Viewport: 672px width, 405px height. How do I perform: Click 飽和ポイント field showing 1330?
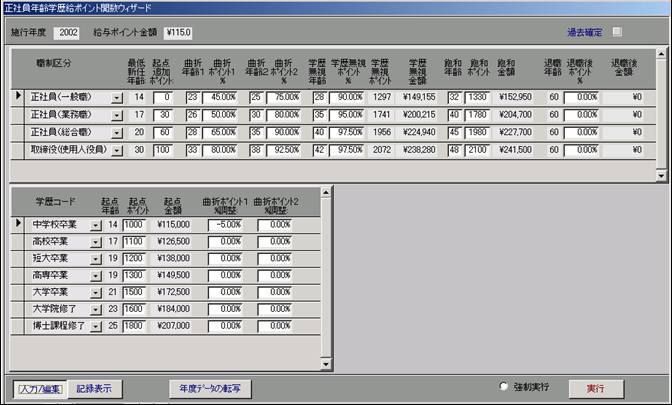477,98
